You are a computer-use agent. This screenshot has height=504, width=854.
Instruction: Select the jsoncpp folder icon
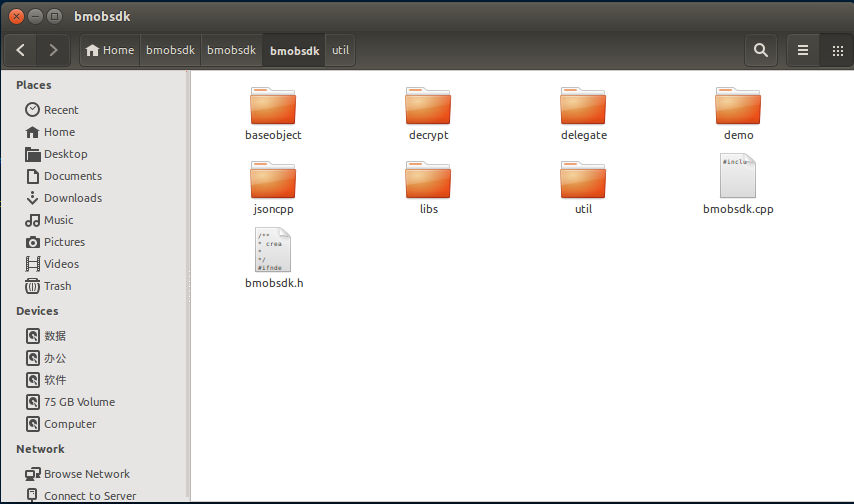point(273,180)
